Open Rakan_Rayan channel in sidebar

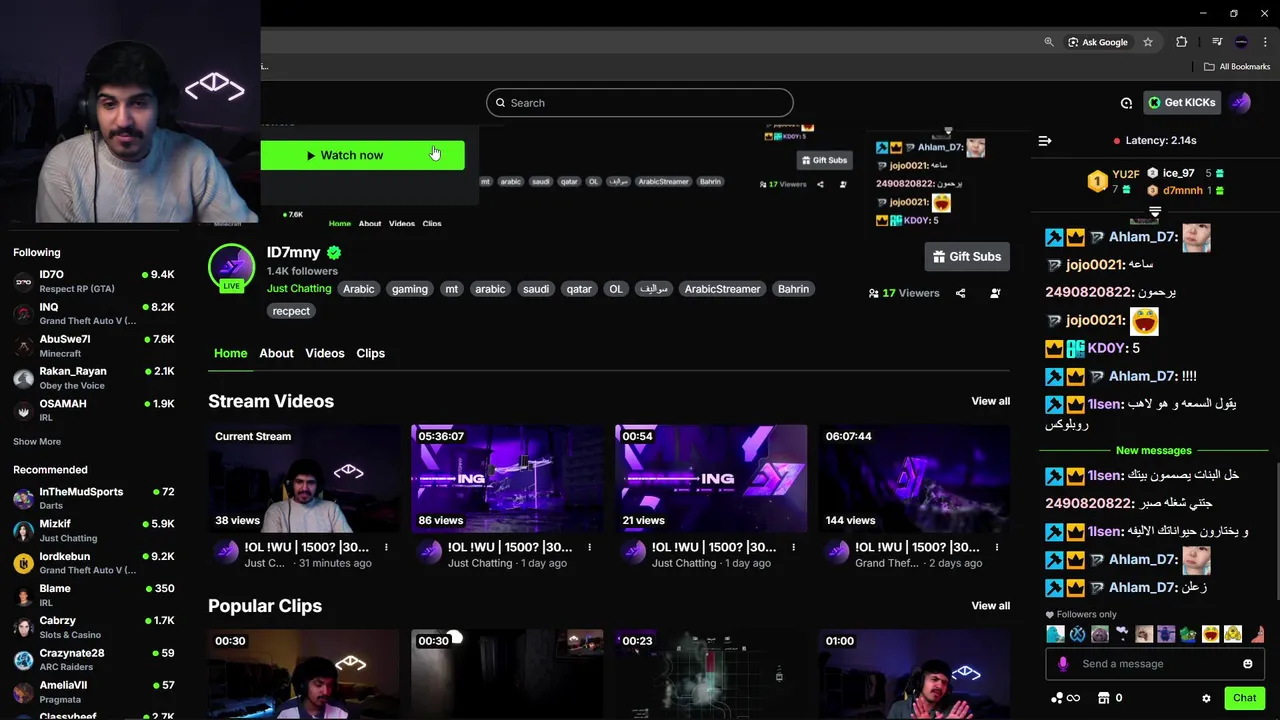click(94, 378)
